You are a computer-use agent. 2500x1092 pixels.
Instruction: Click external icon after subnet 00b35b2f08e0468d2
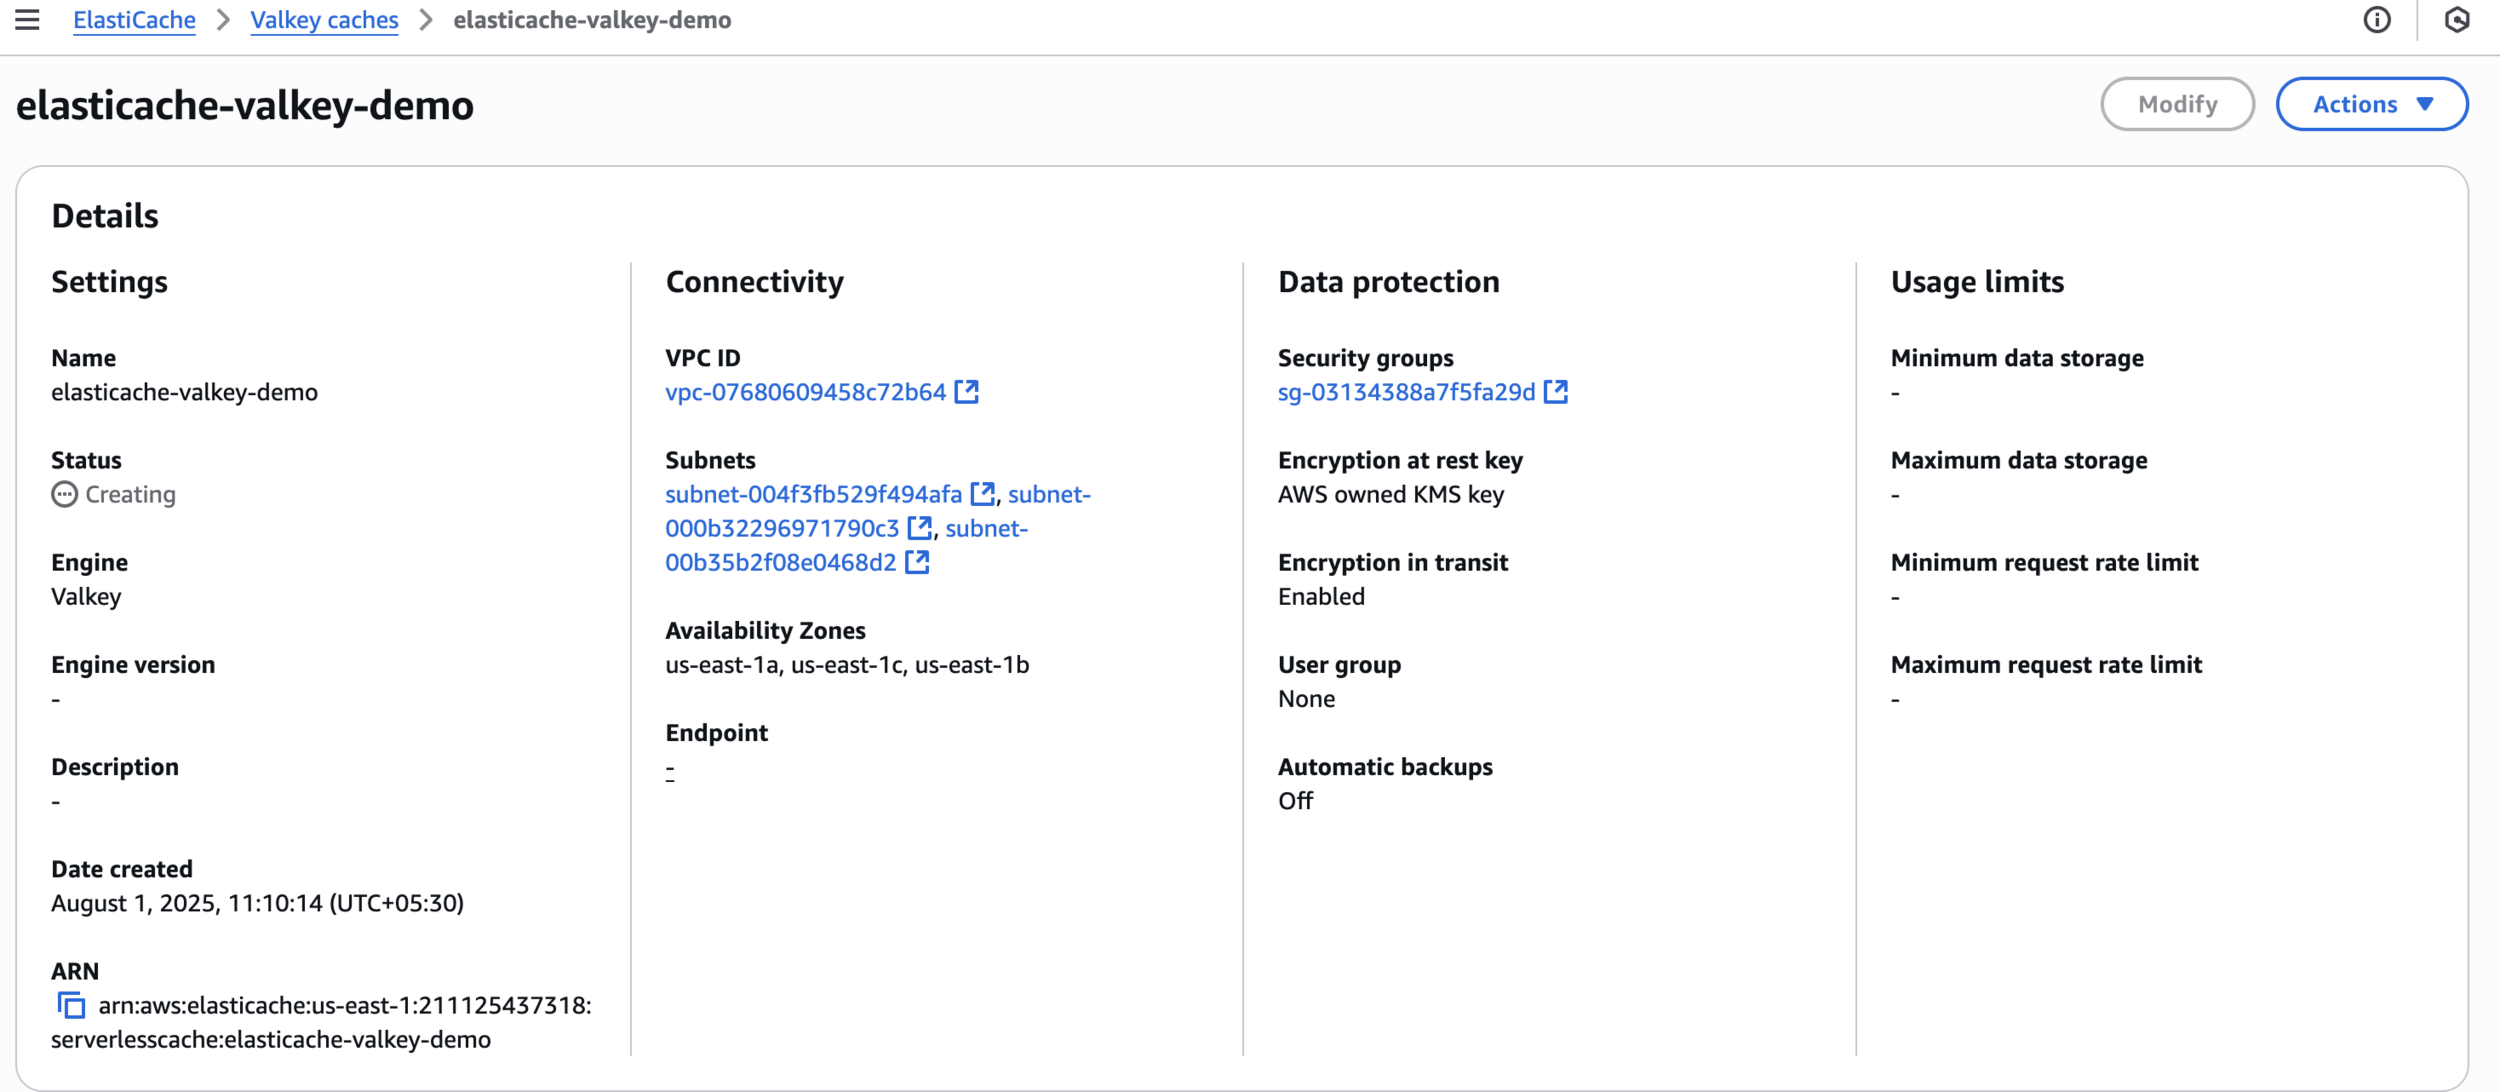tap(916, 562)
